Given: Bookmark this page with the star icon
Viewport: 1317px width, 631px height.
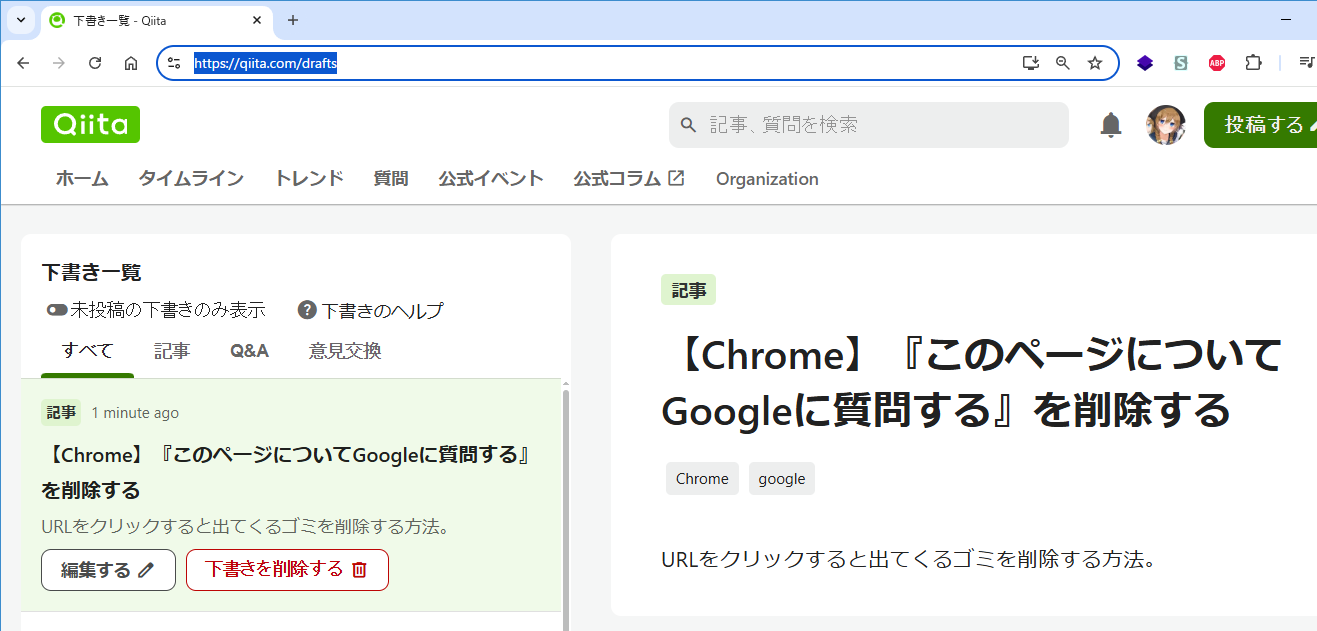Looking at the screenshot, I should (1095, 63).
